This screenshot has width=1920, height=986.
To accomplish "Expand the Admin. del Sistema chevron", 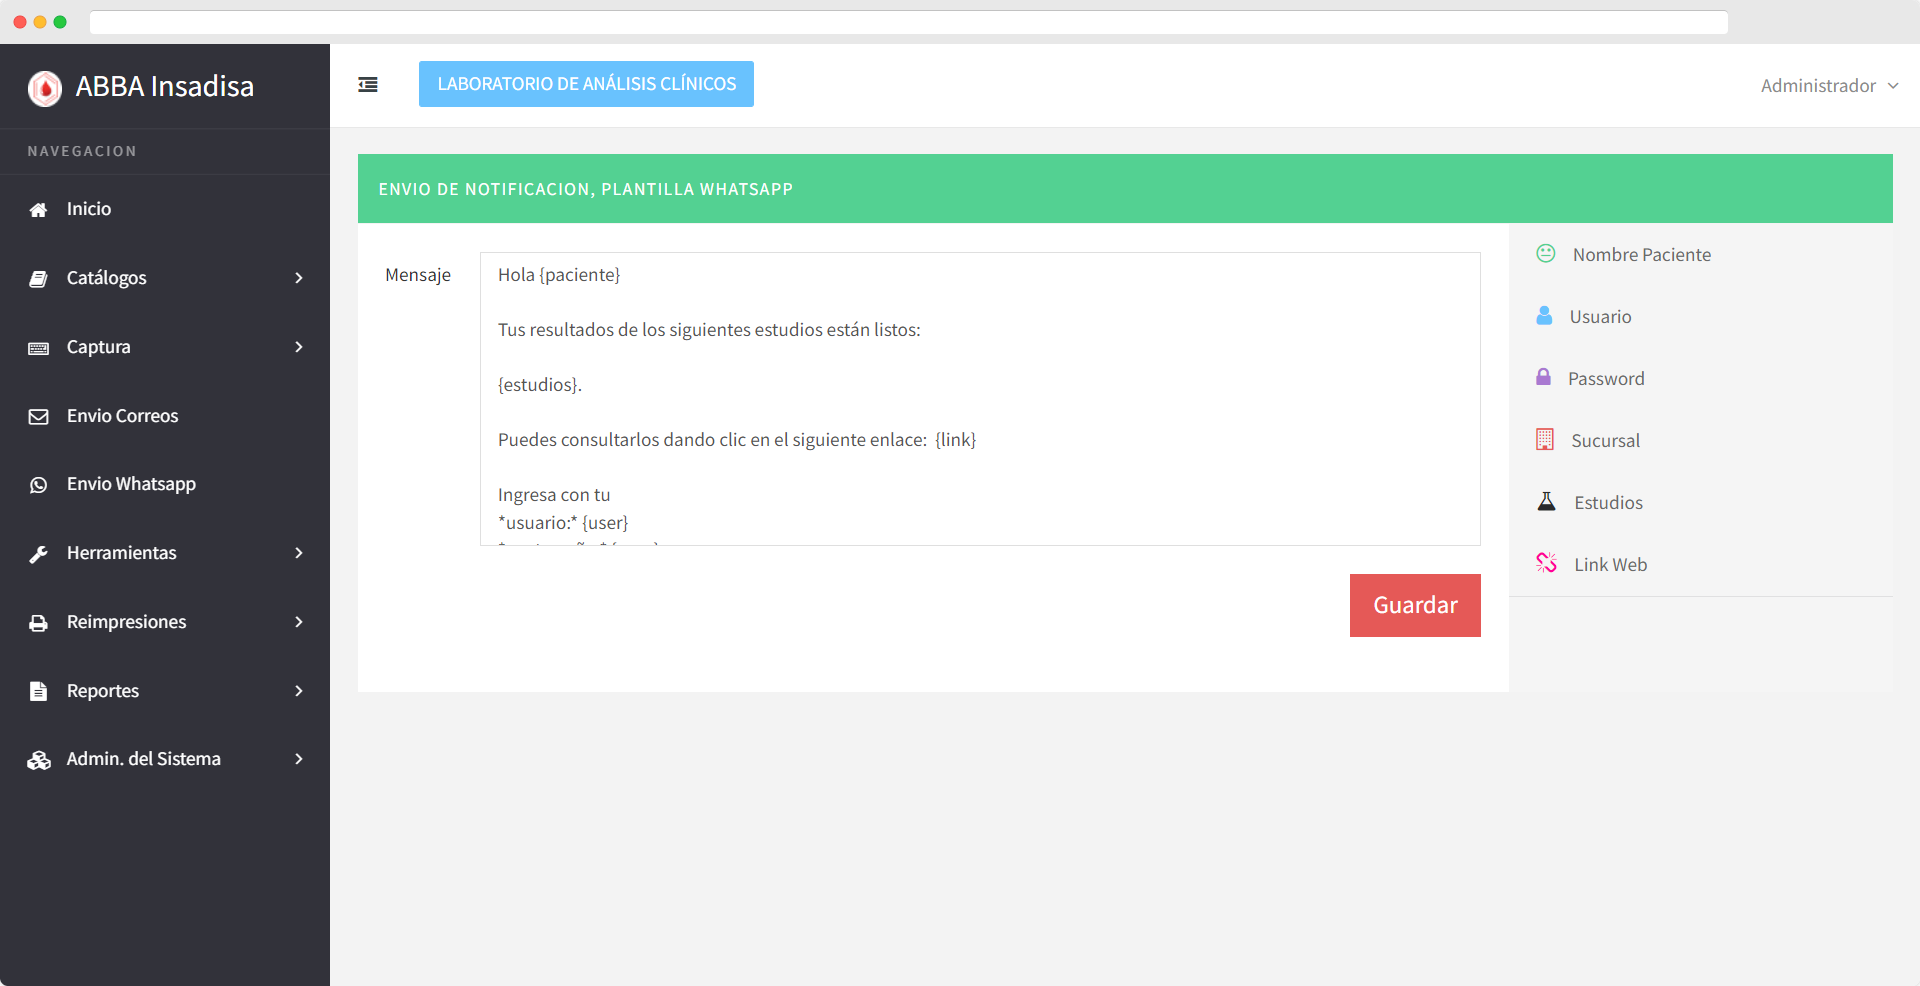I will click(x=298, y=759).
